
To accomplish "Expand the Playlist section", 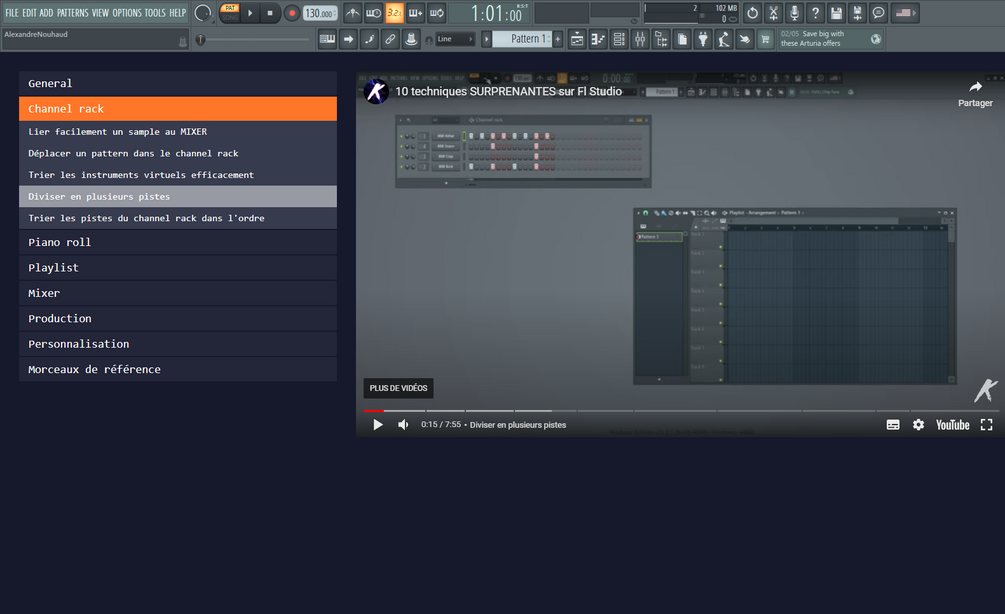I will tap(178, 268).
